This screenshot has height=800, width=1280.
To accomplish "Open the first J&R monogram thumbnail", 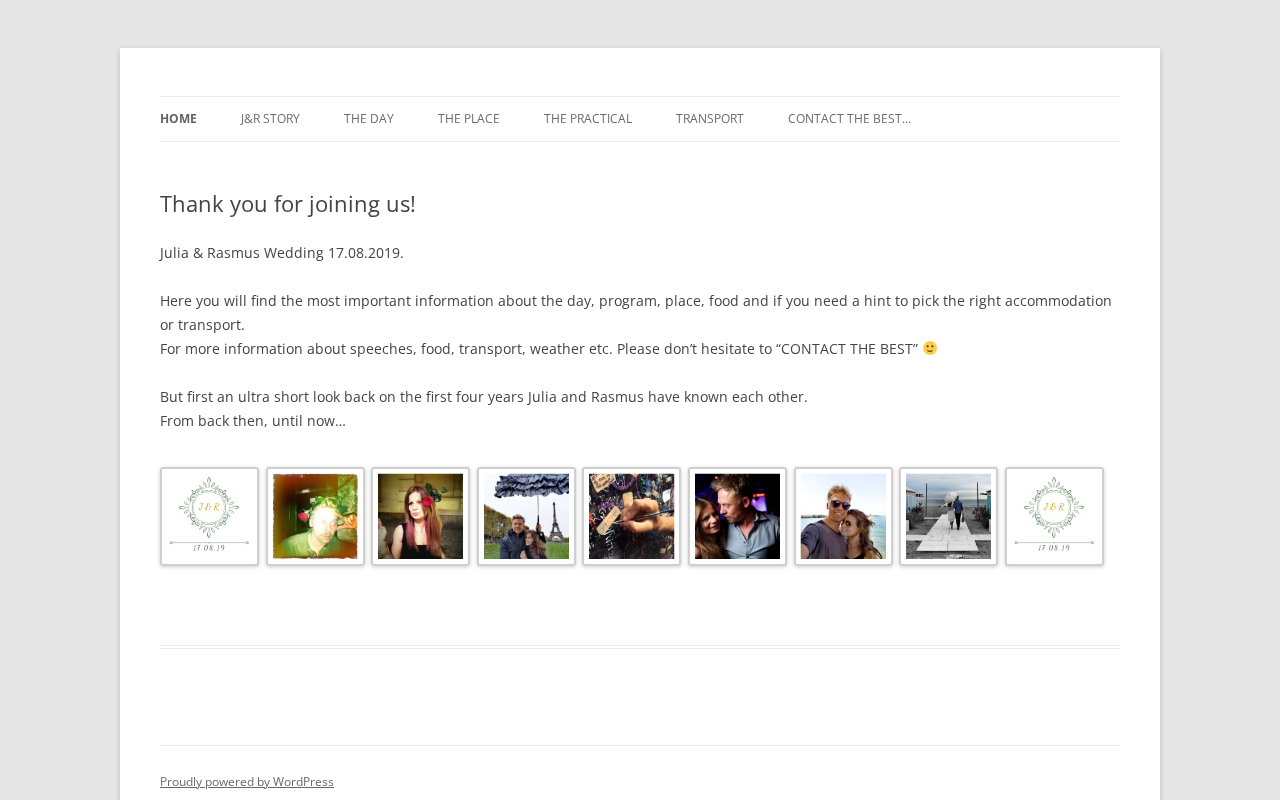I will coord(209,516).
